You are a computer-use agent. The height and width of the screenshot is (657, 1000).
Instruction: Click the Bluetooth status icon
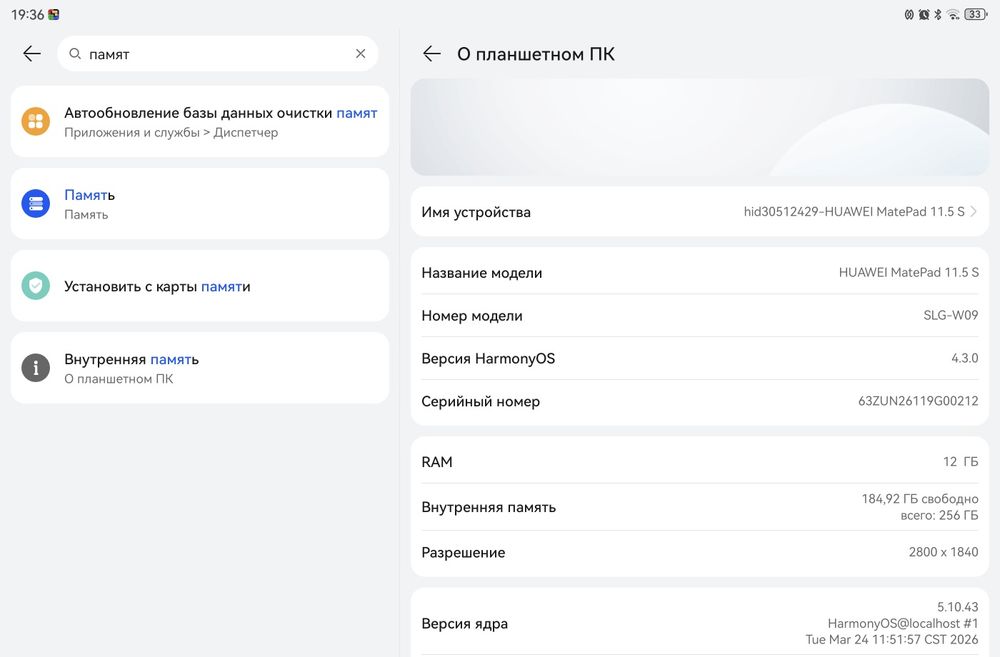(938, 14)
